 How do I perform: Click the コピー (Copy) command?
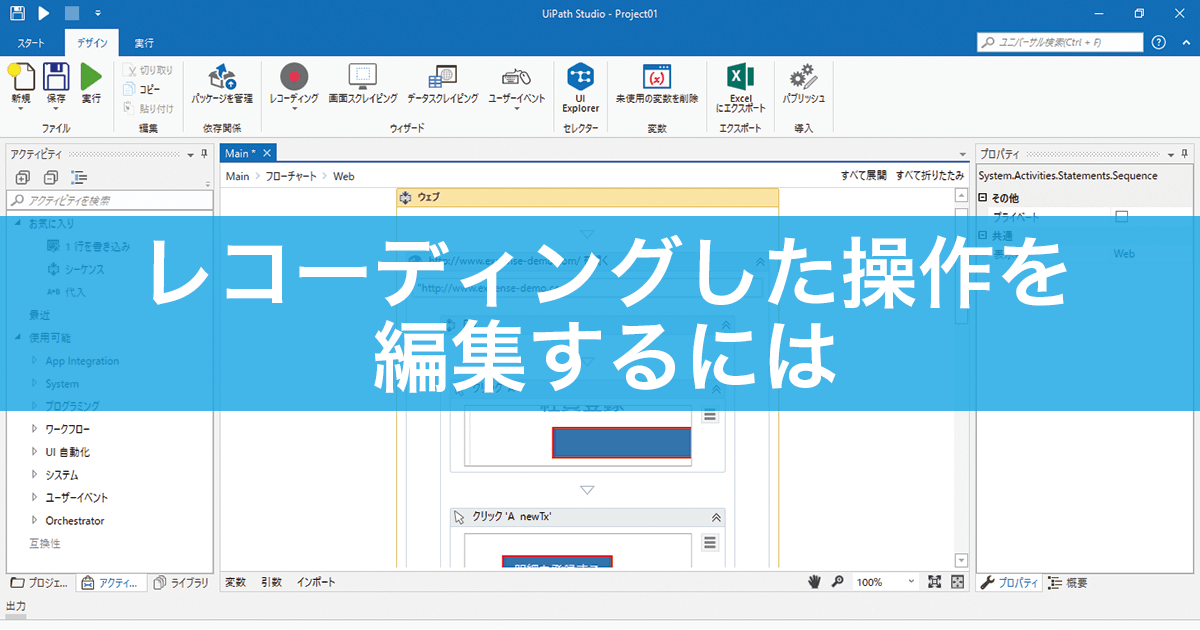tap(142, 89)
